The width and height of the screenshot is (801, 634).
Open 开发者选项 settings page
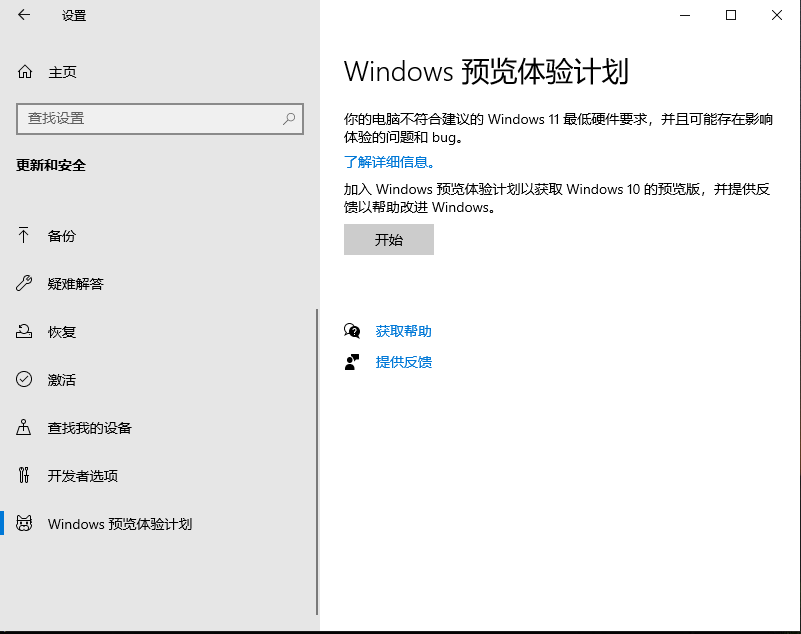[x=158, y=476]
